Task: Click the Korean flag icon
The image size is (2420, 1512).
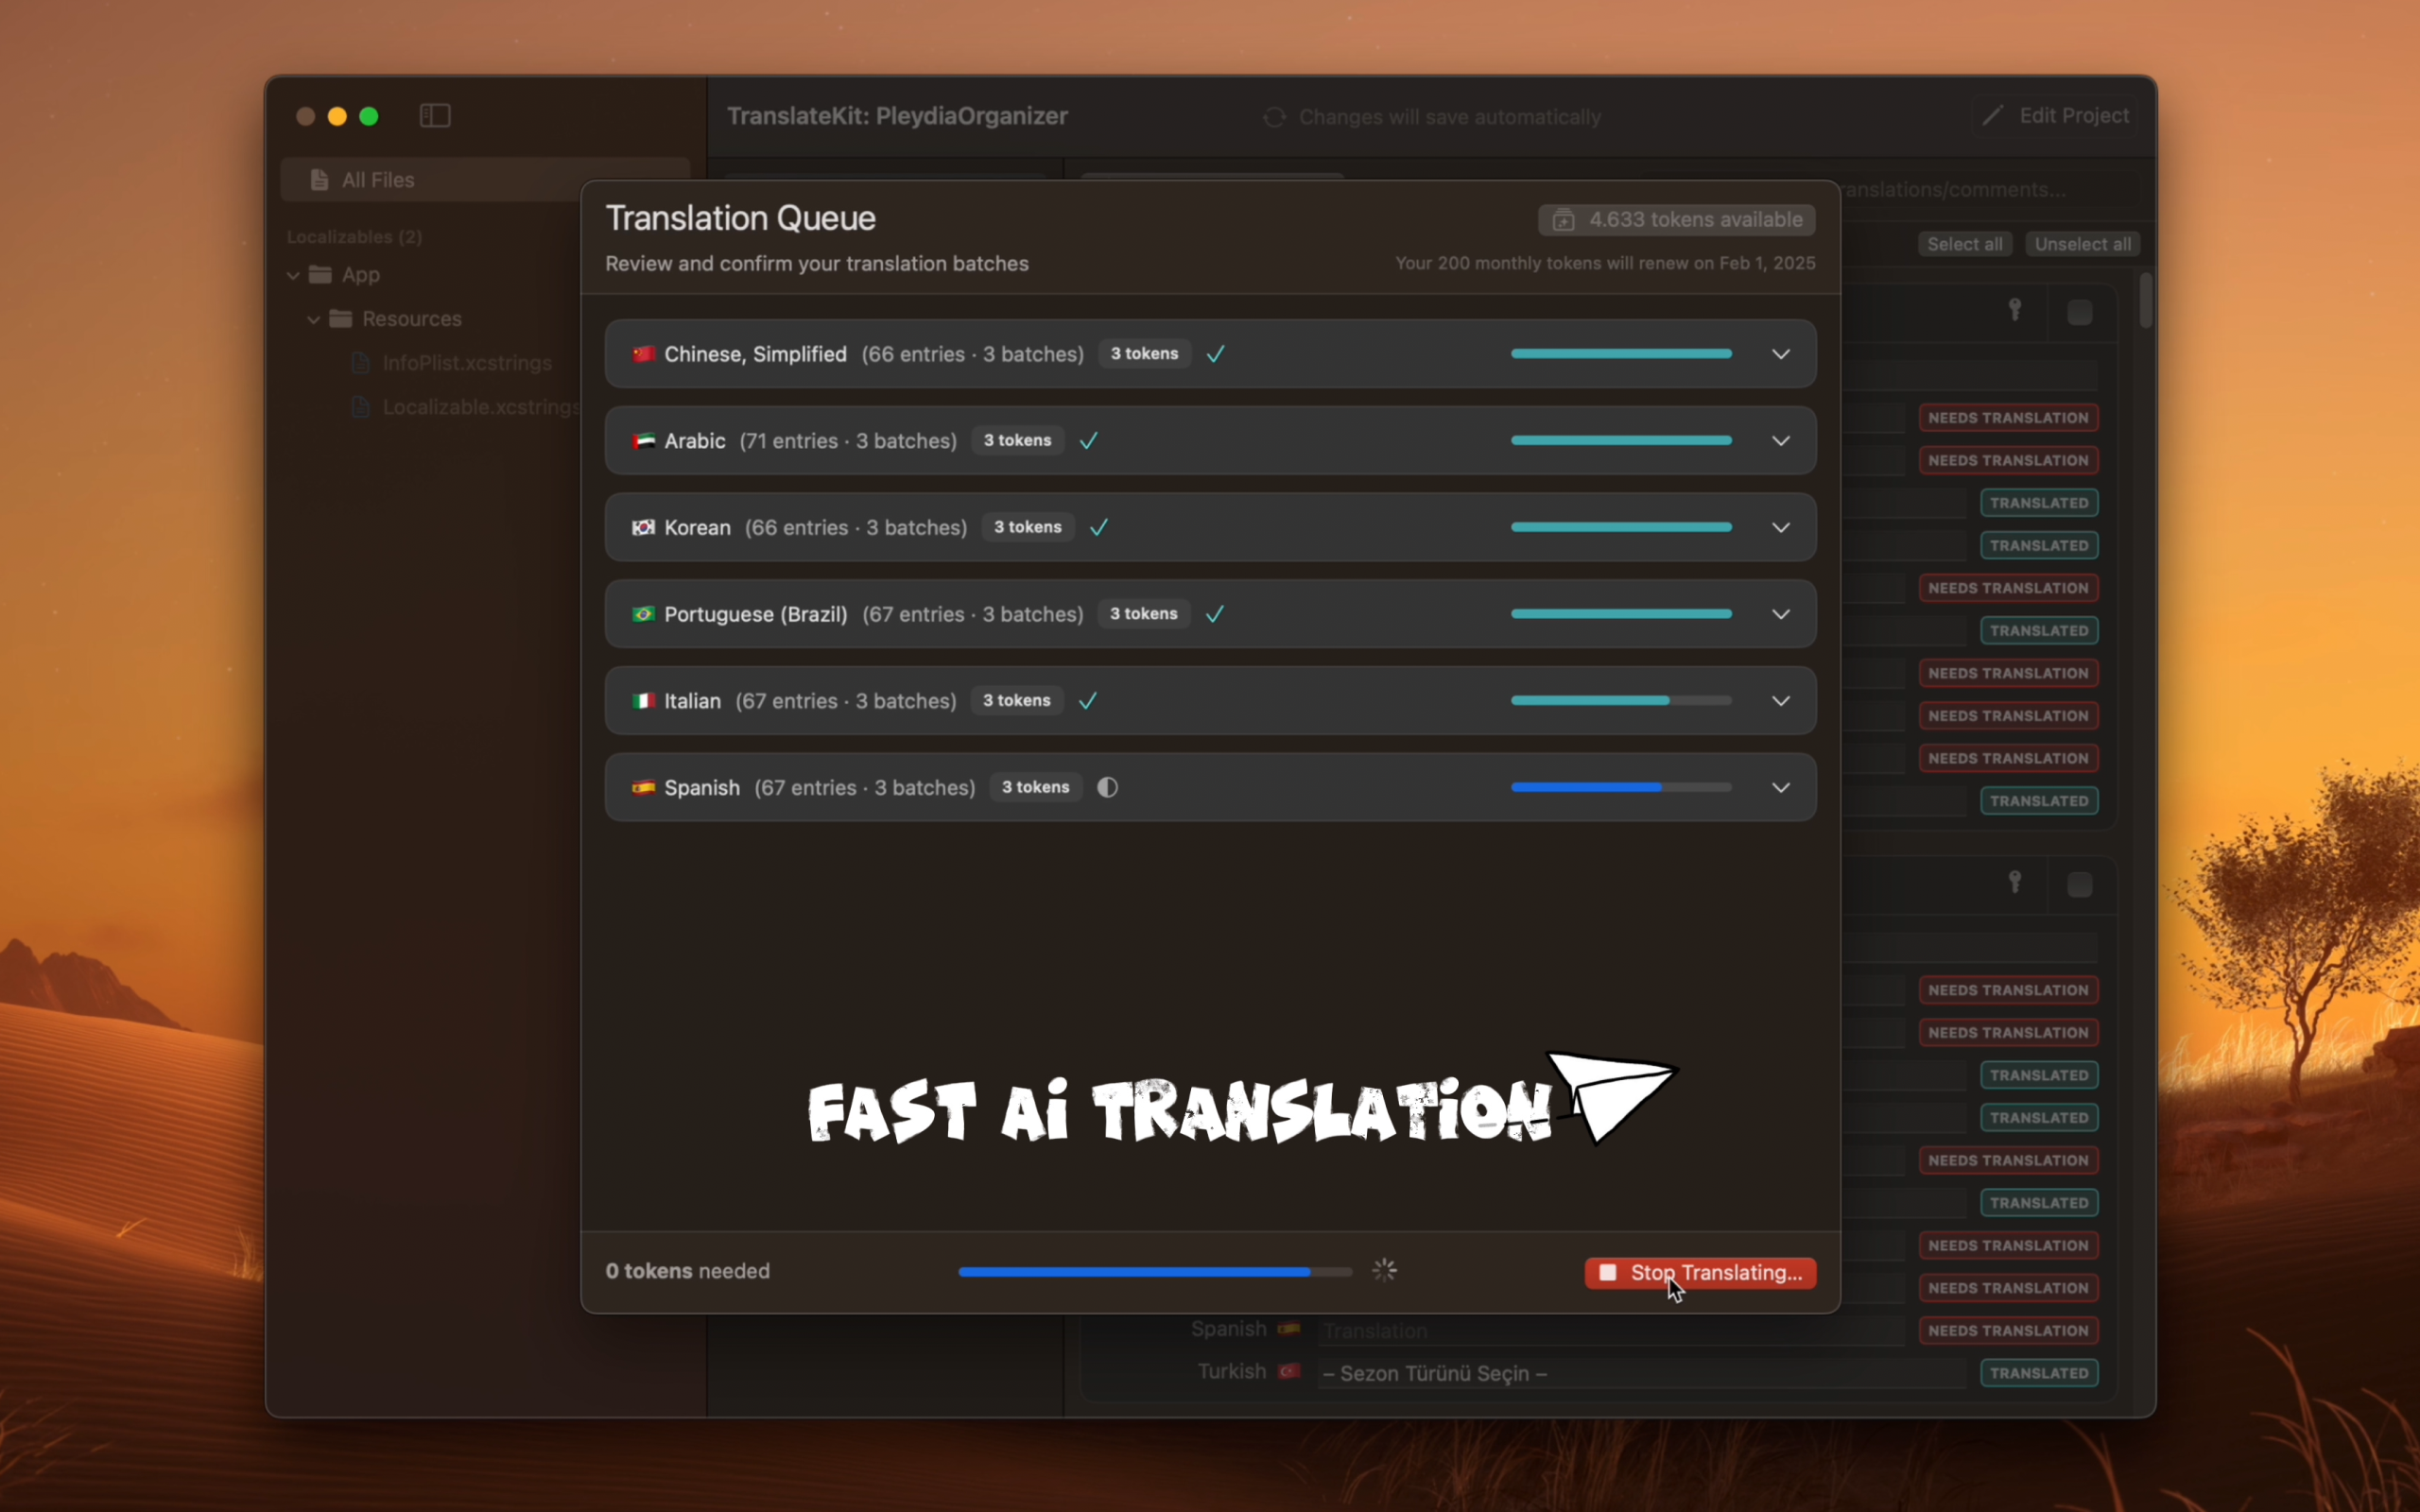Action: tap(643, 527)
